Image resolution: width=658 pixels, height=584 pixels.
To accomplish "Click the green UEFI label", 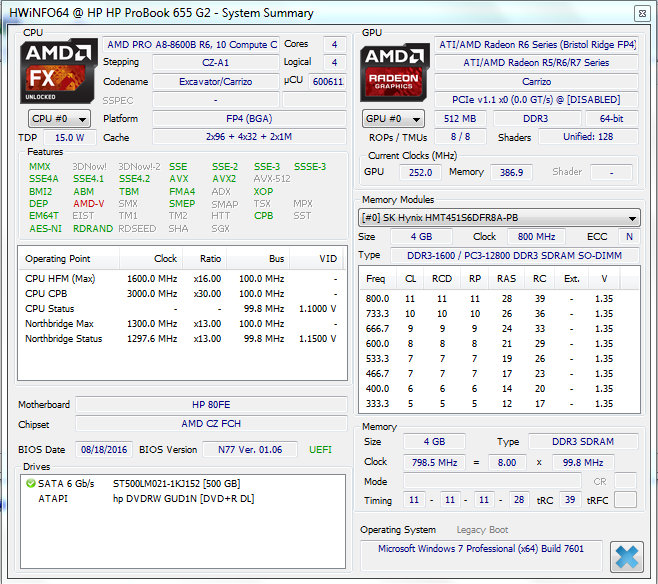I will 320,450.
